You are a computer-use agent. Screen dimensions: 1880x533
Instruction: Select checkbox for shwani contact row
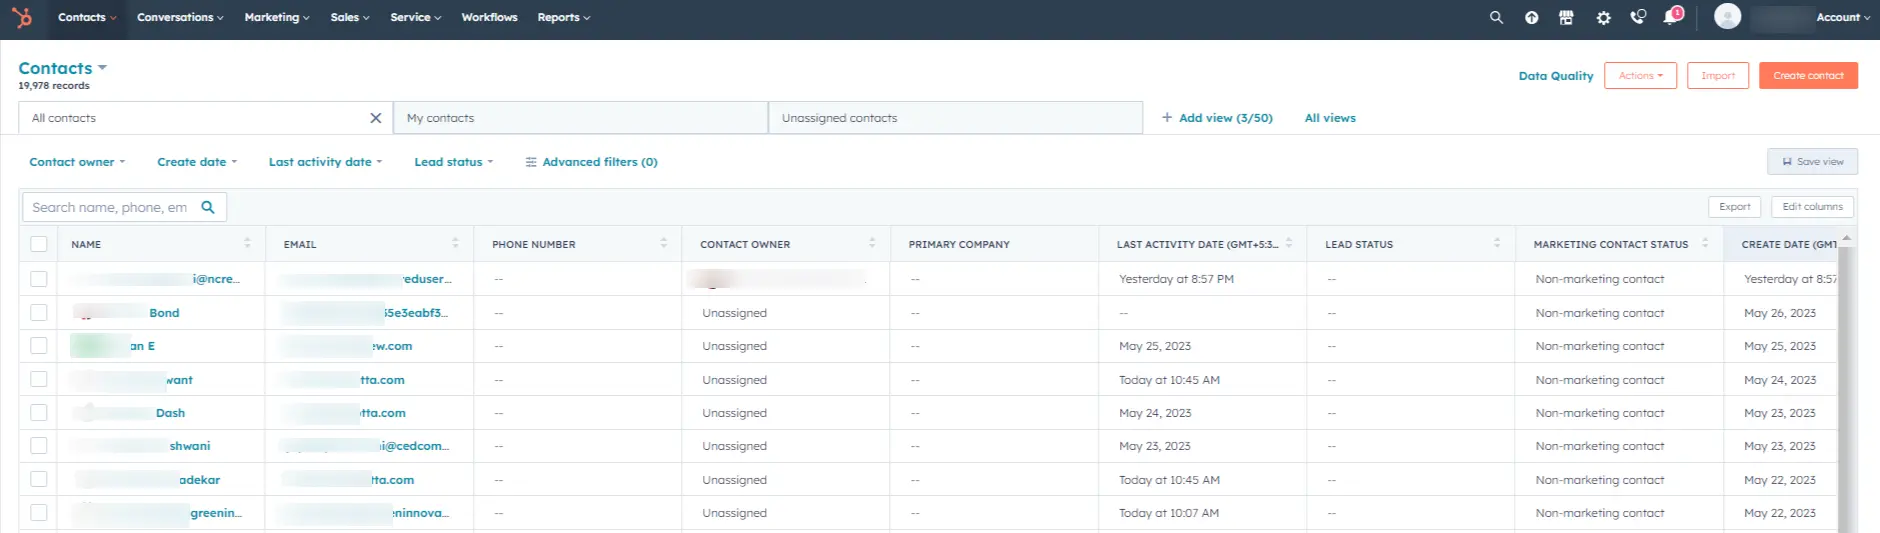[x=39, y=446]
